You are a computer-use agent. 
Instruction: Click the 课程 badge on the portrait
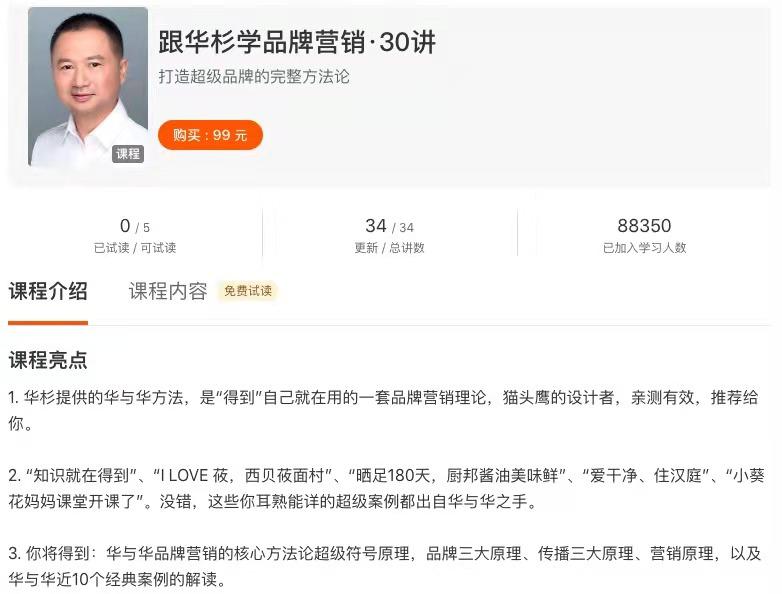[128, 154]
